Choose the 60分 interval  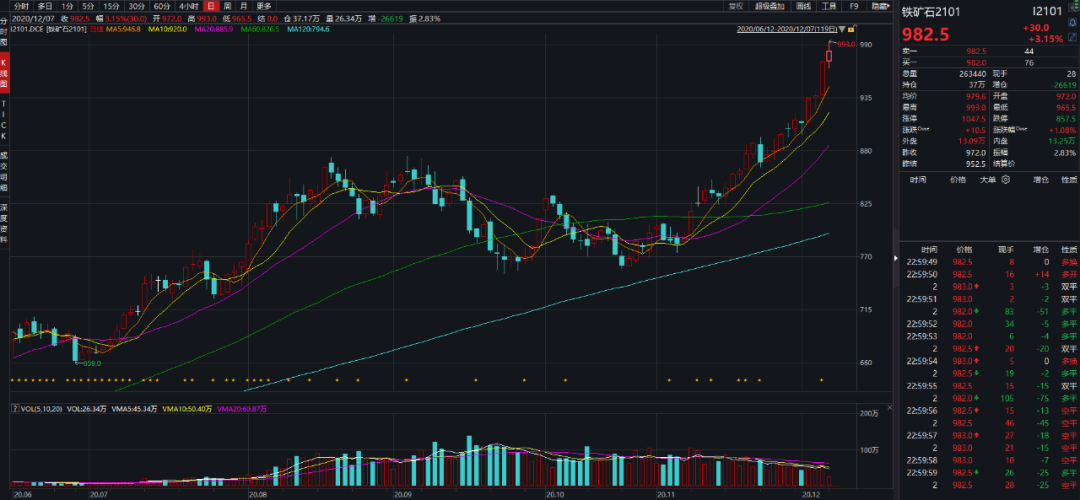[162, 6]
